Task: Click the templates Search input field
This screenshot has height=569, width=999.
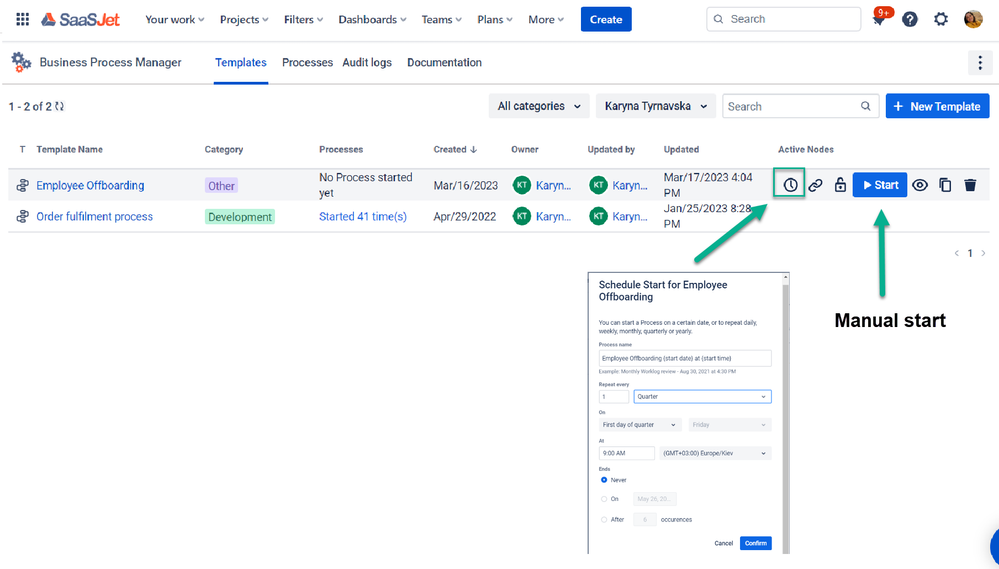Action: pyautogui.click(x=800, y=106)
